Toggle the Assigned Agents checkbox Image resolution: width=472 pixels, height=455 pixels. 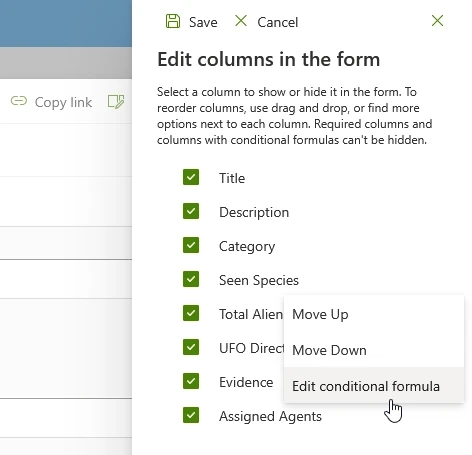[191, 415]
